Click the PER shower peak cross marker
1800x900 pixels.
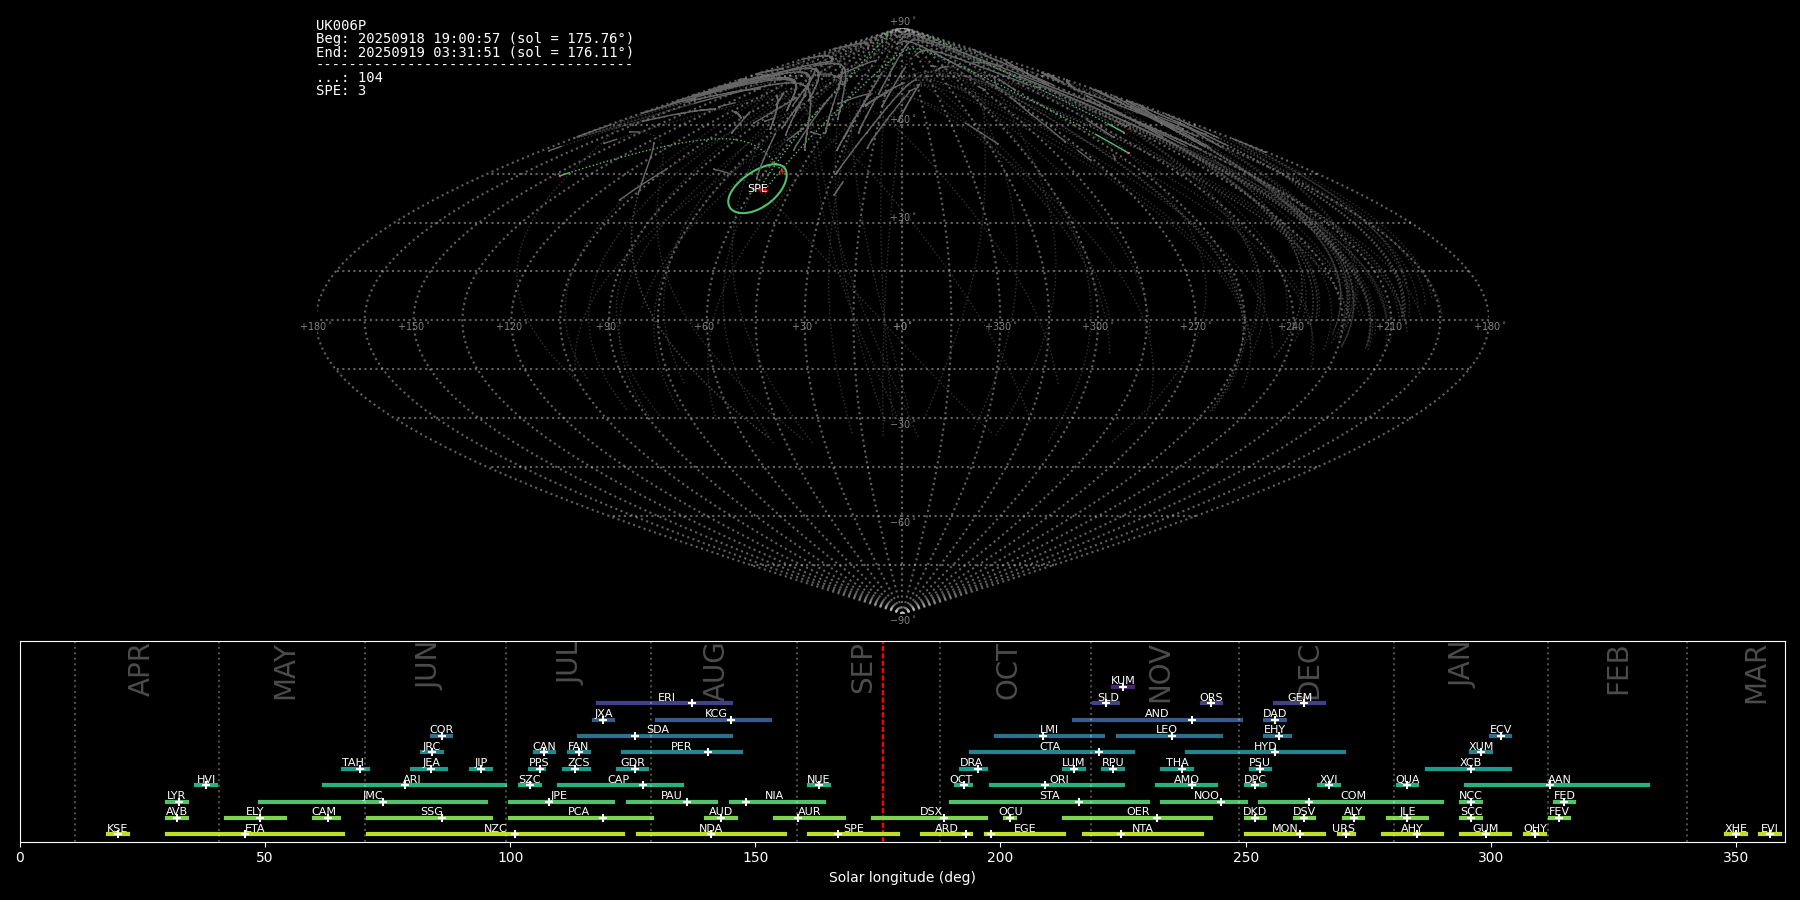708,752
